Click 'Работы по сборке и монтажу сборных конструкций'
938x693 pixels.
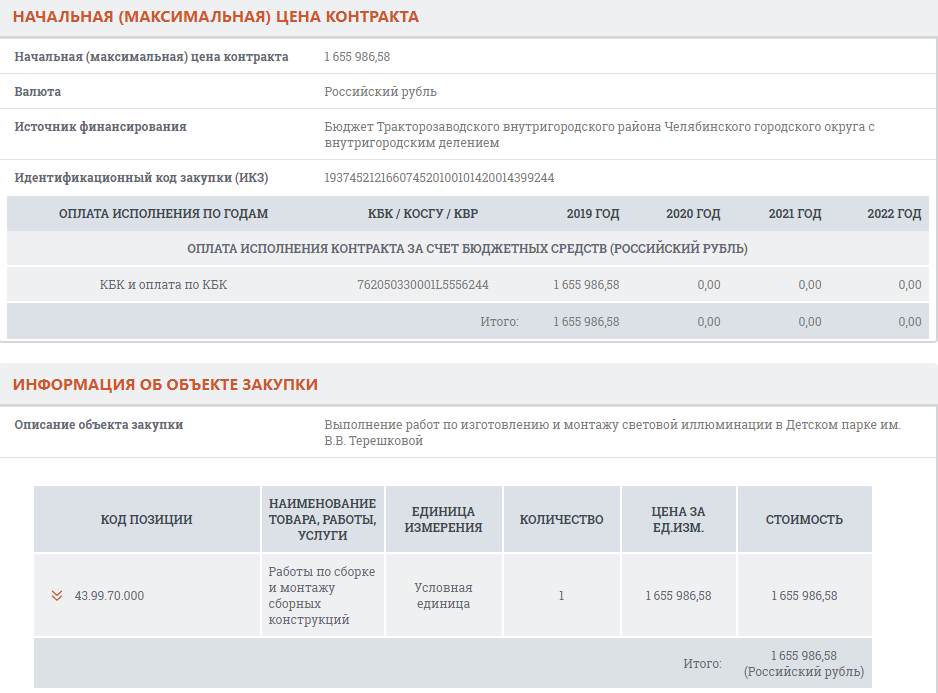(x=322, y=595)
